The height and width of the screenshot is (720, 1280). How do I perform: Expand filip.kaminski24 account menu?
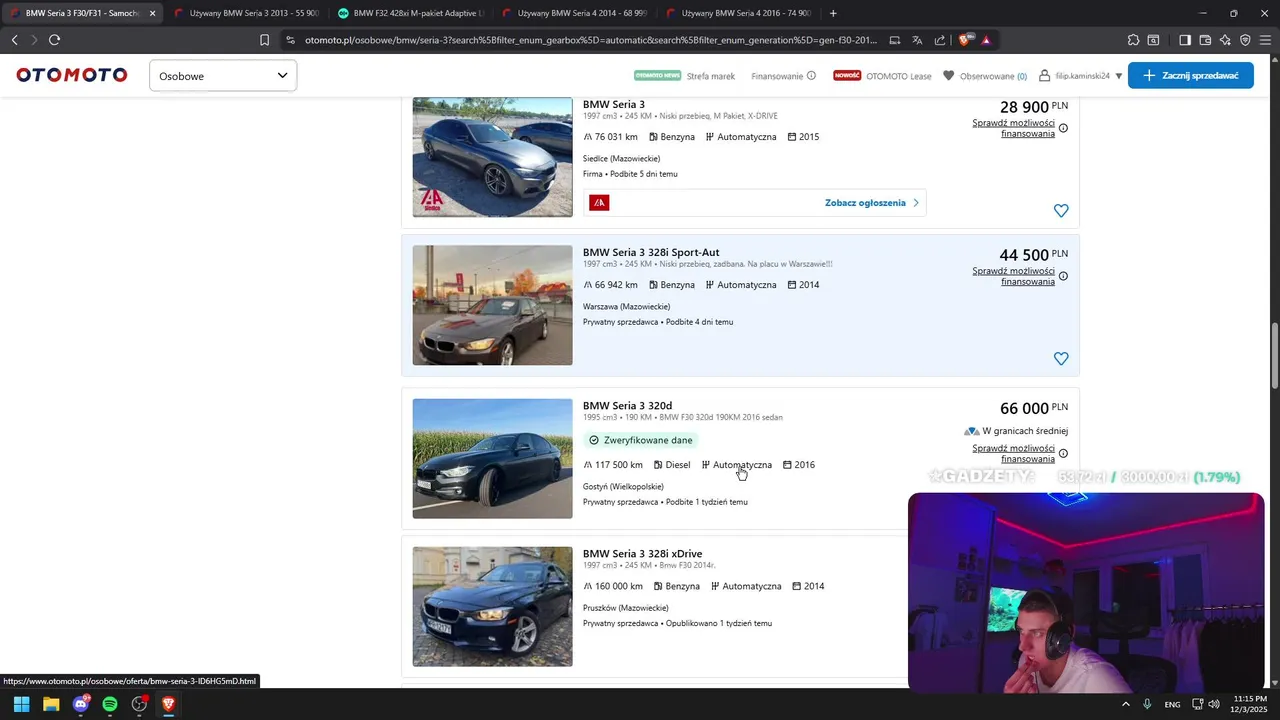click(x=1118, y=76)
